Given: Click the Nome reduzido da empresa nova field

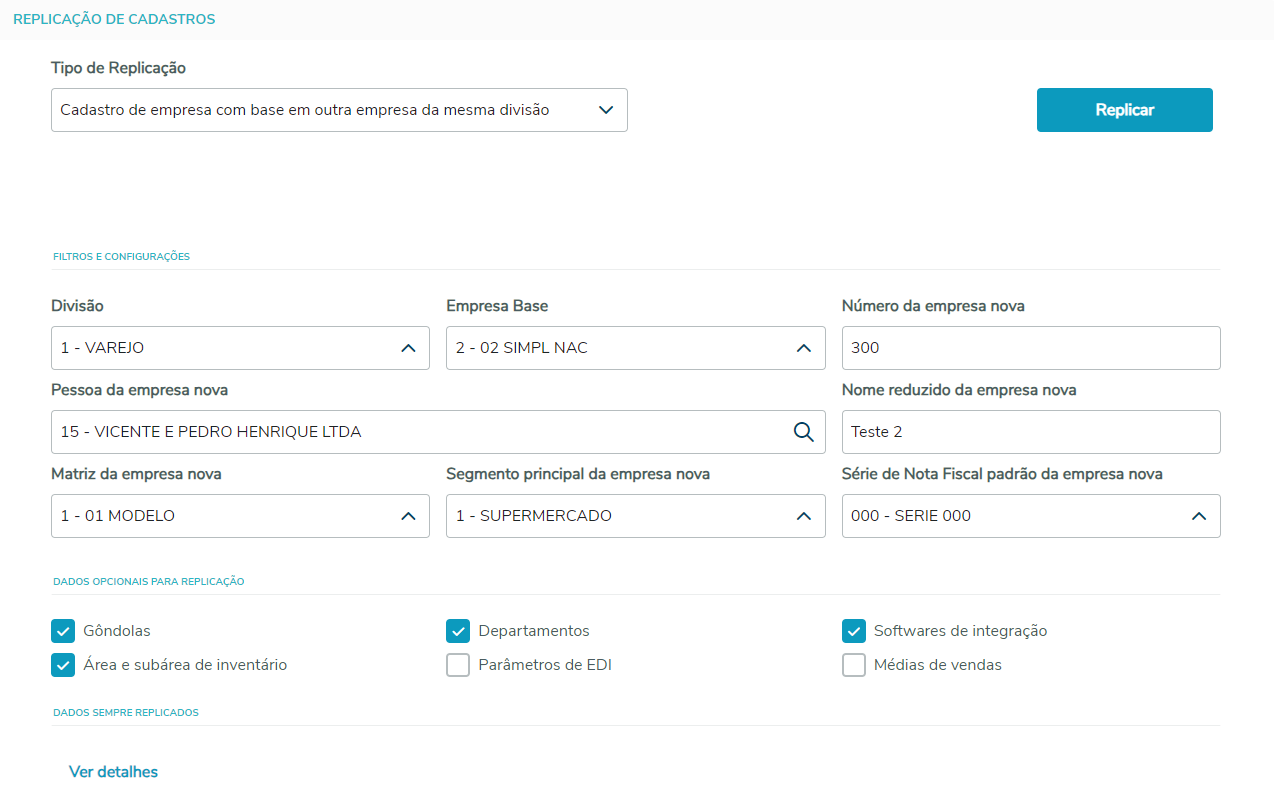Looking at the screenshot, I should pyautogui.click(x=1030, y=432).
